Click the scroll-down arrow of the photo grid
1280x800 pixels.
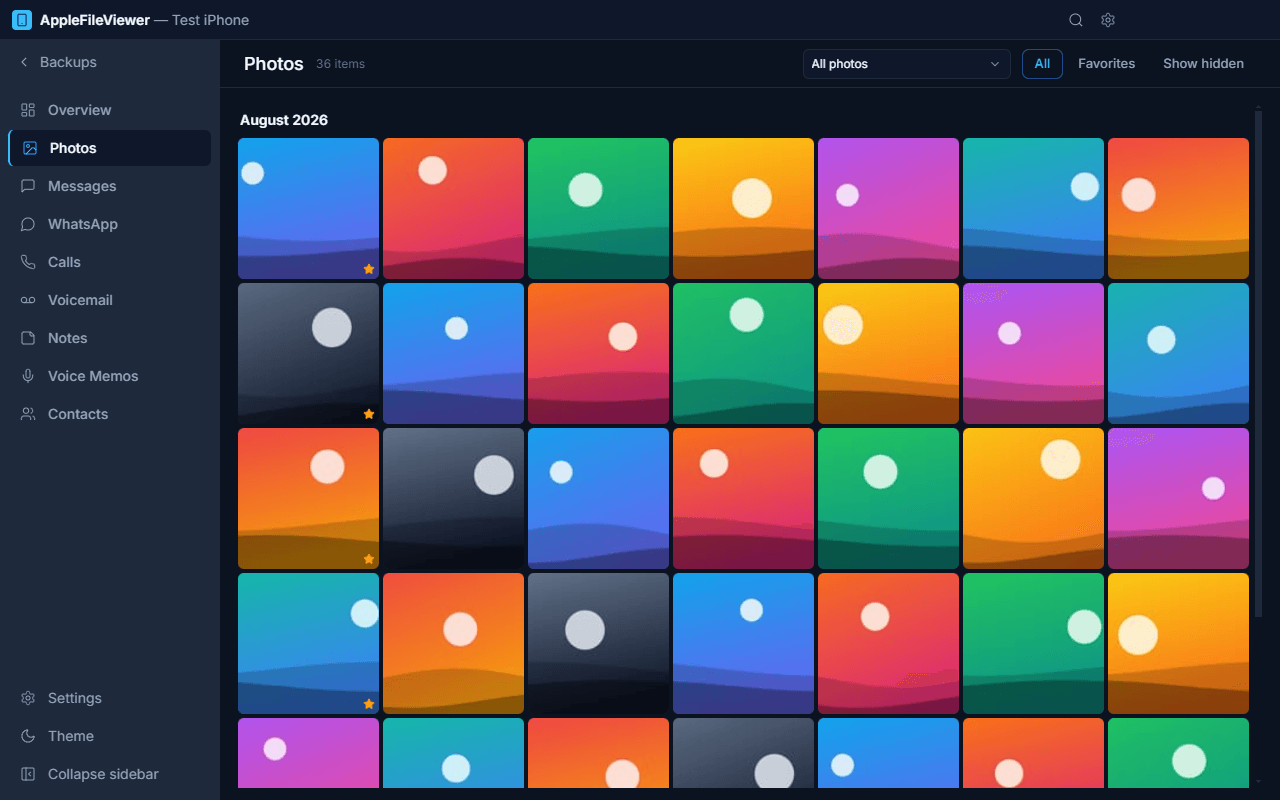coord(1258,780)
